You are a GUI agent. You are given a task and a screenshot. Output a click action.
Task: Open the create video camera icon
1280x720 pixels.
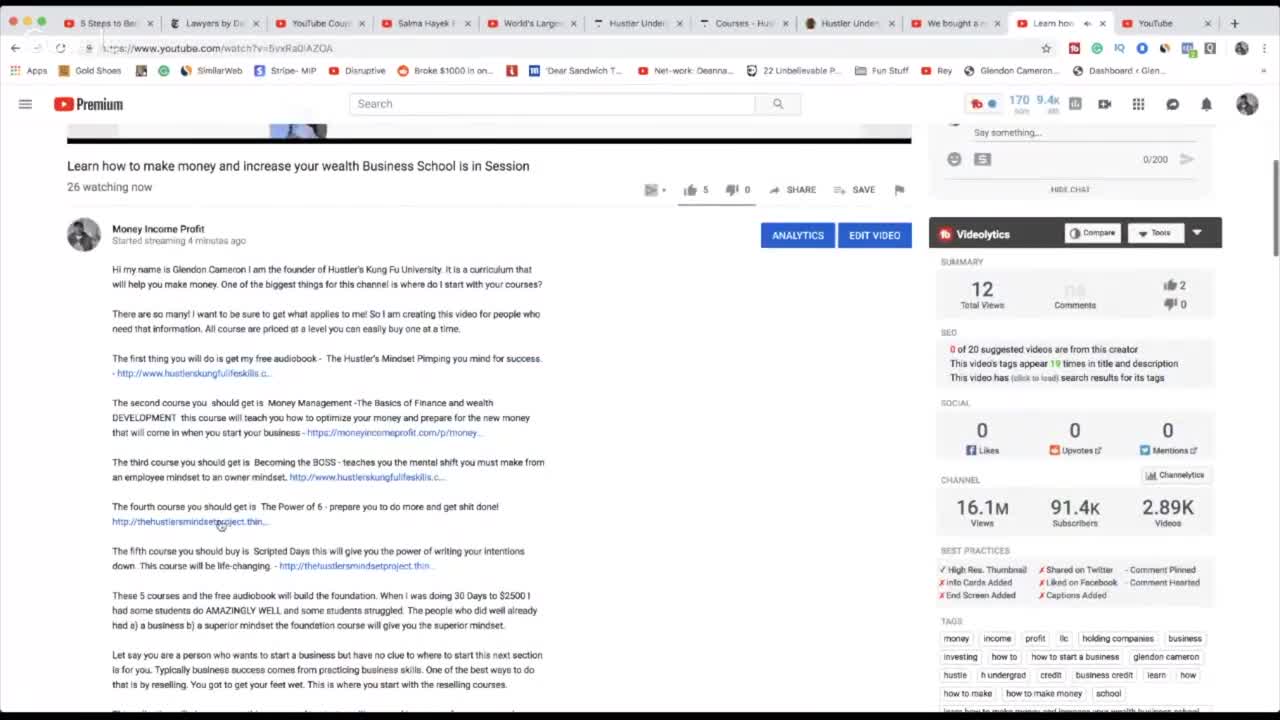1105,104
